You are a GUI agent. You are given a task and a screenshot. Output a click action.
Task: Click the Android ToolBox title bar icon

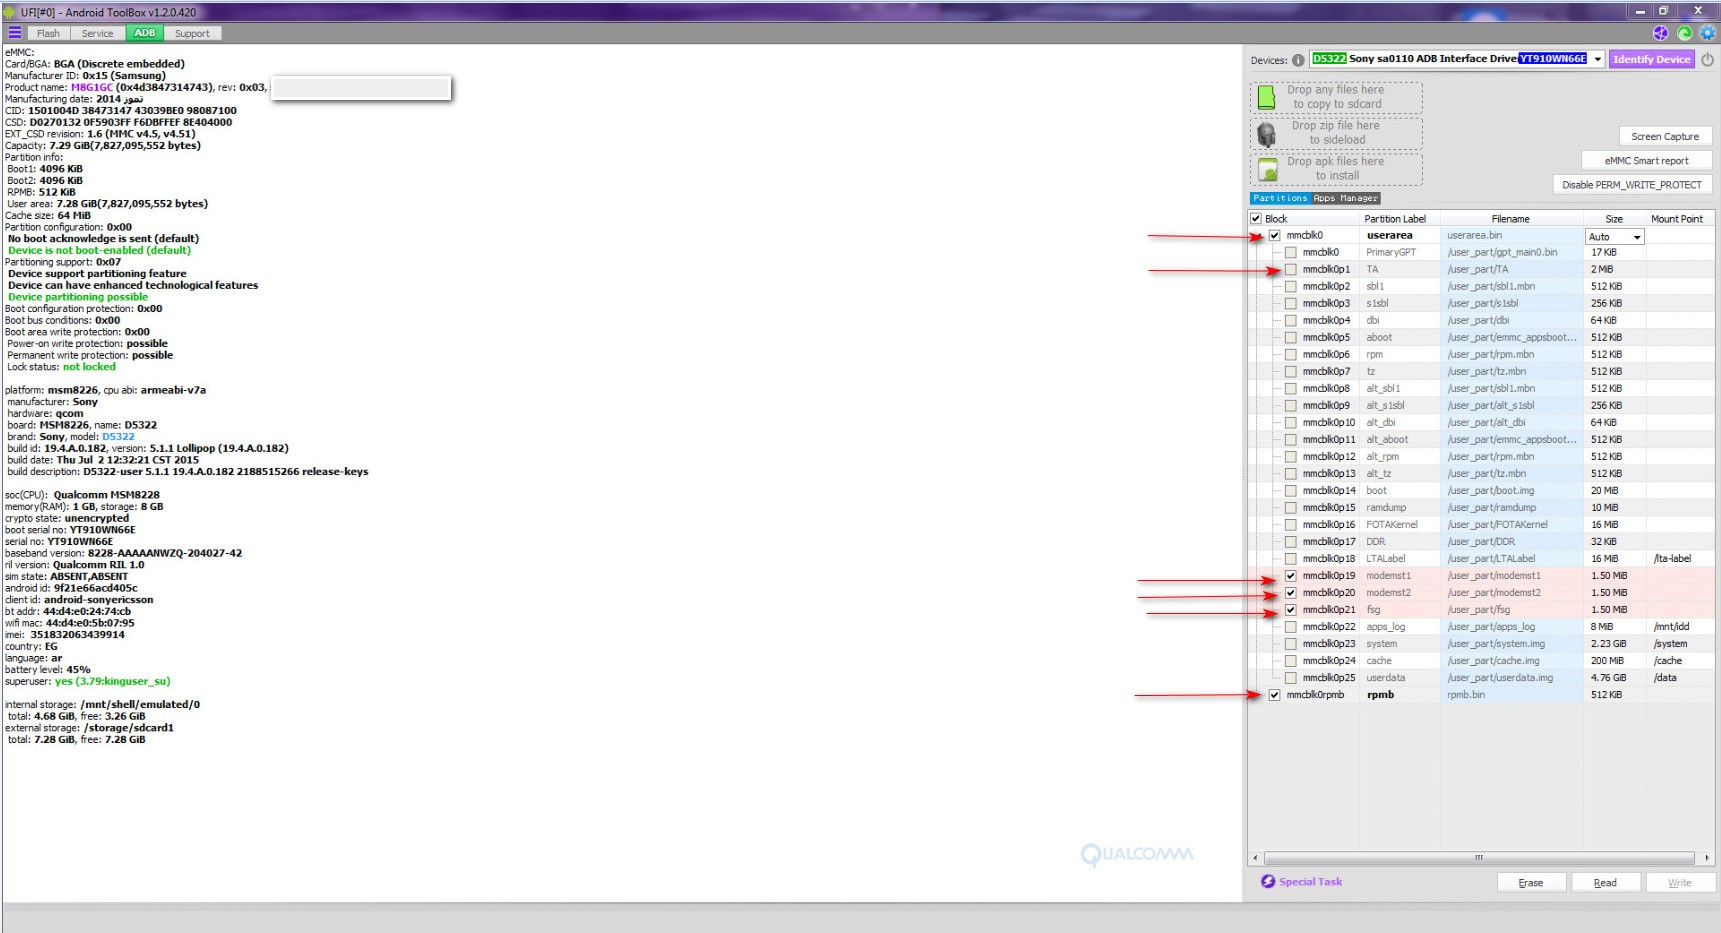coord(10,12)
